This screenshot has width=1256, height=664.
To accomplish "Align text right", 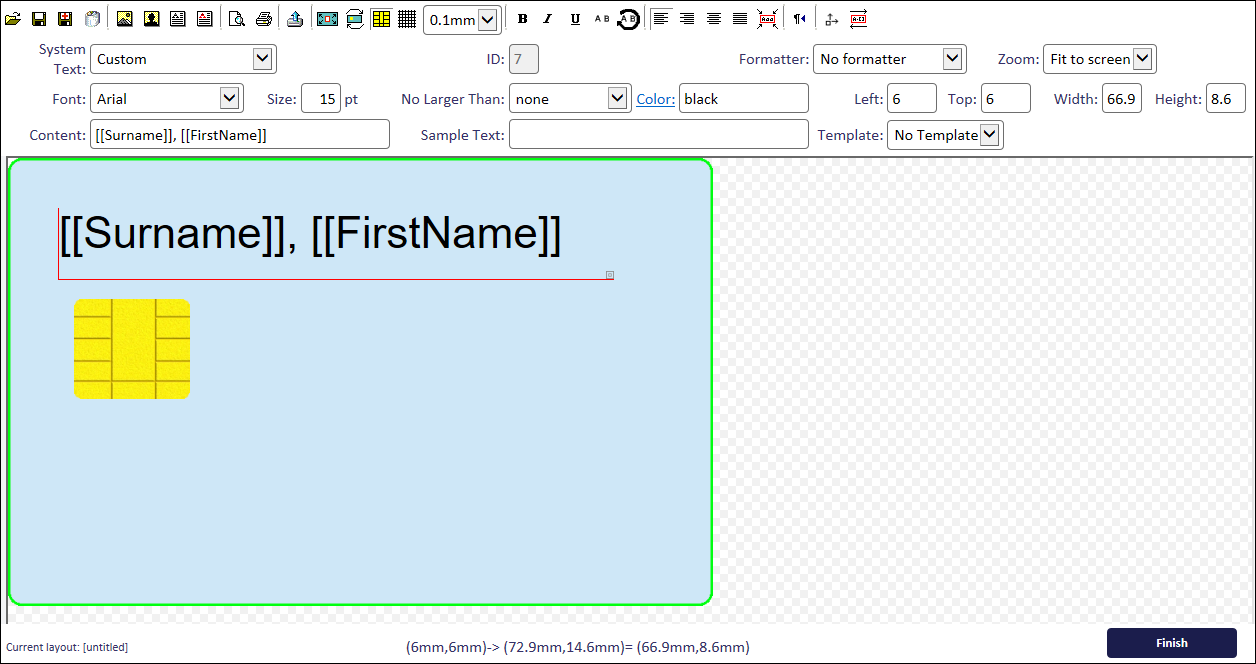I will [x=687, y=18].
